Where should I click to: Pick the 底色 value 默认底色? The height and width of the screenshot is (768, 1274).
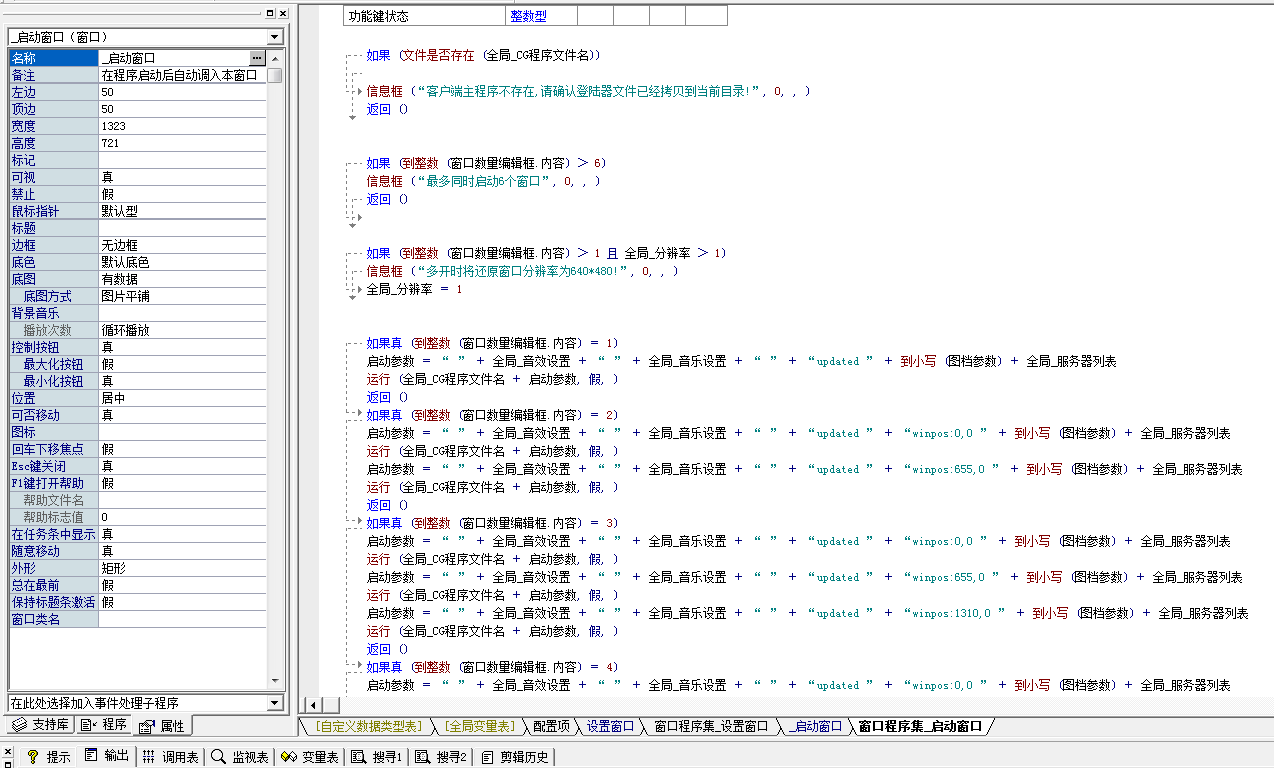[x=182, y=262]
